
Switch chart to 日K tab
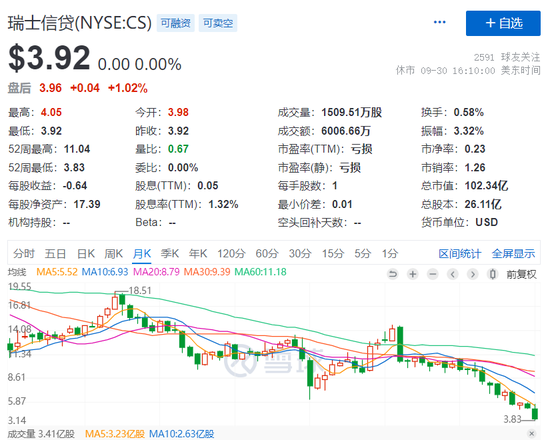(86, 253)
